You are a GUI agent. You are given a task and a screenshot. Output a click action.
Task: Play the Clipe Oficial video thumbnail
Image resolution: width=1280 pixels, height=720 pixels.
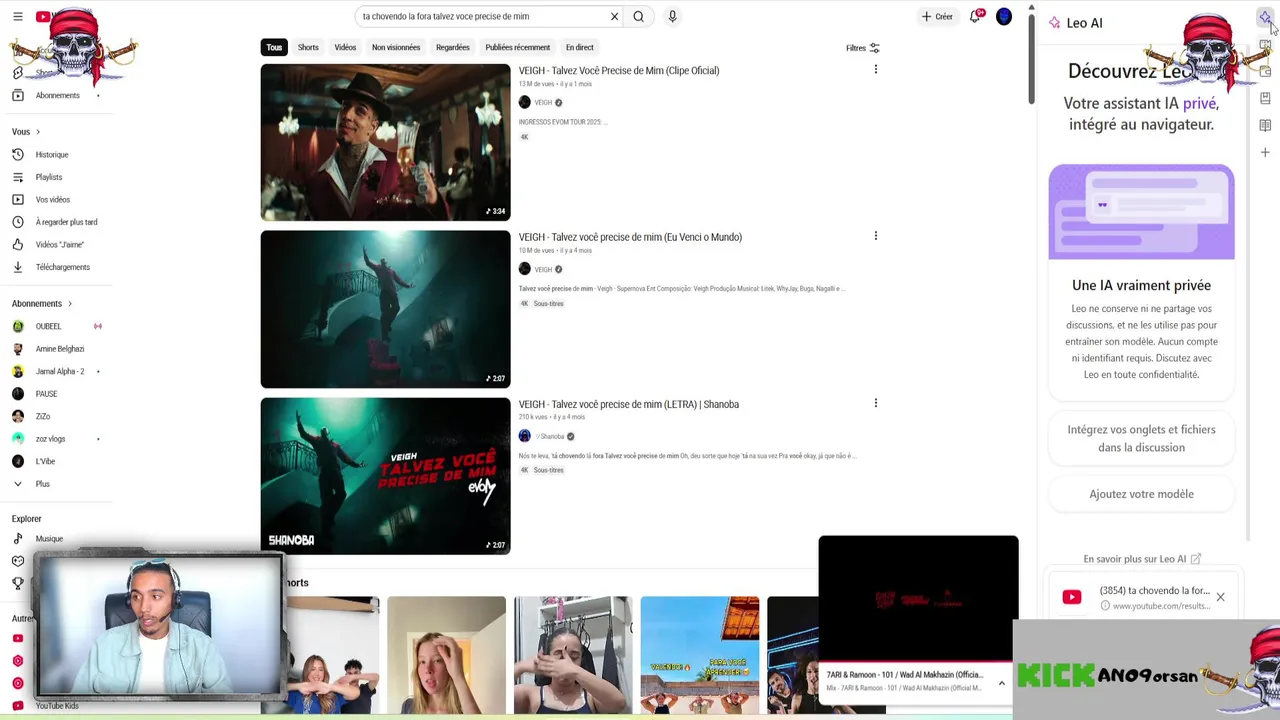pyautogui.click(x=385, y=142)
